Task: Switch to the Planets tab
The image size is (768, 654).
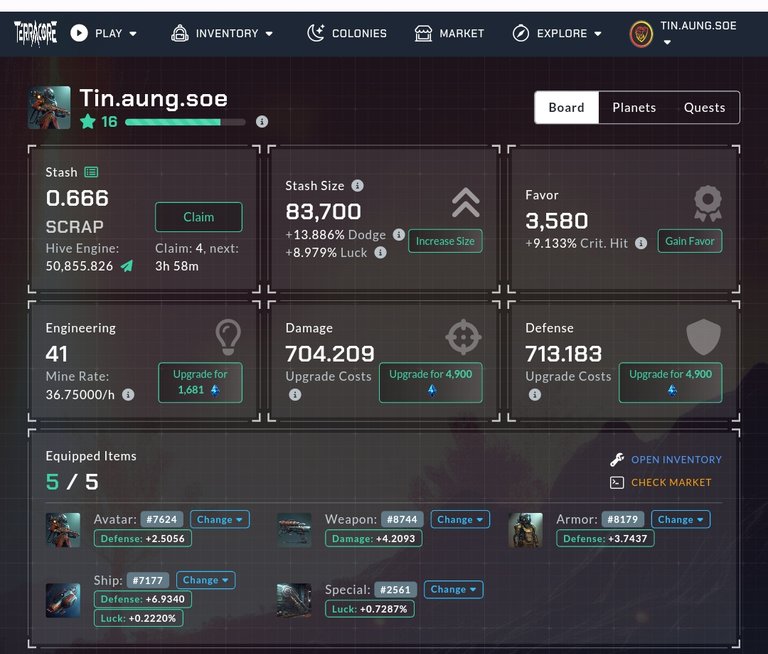Action: (634, 107)
